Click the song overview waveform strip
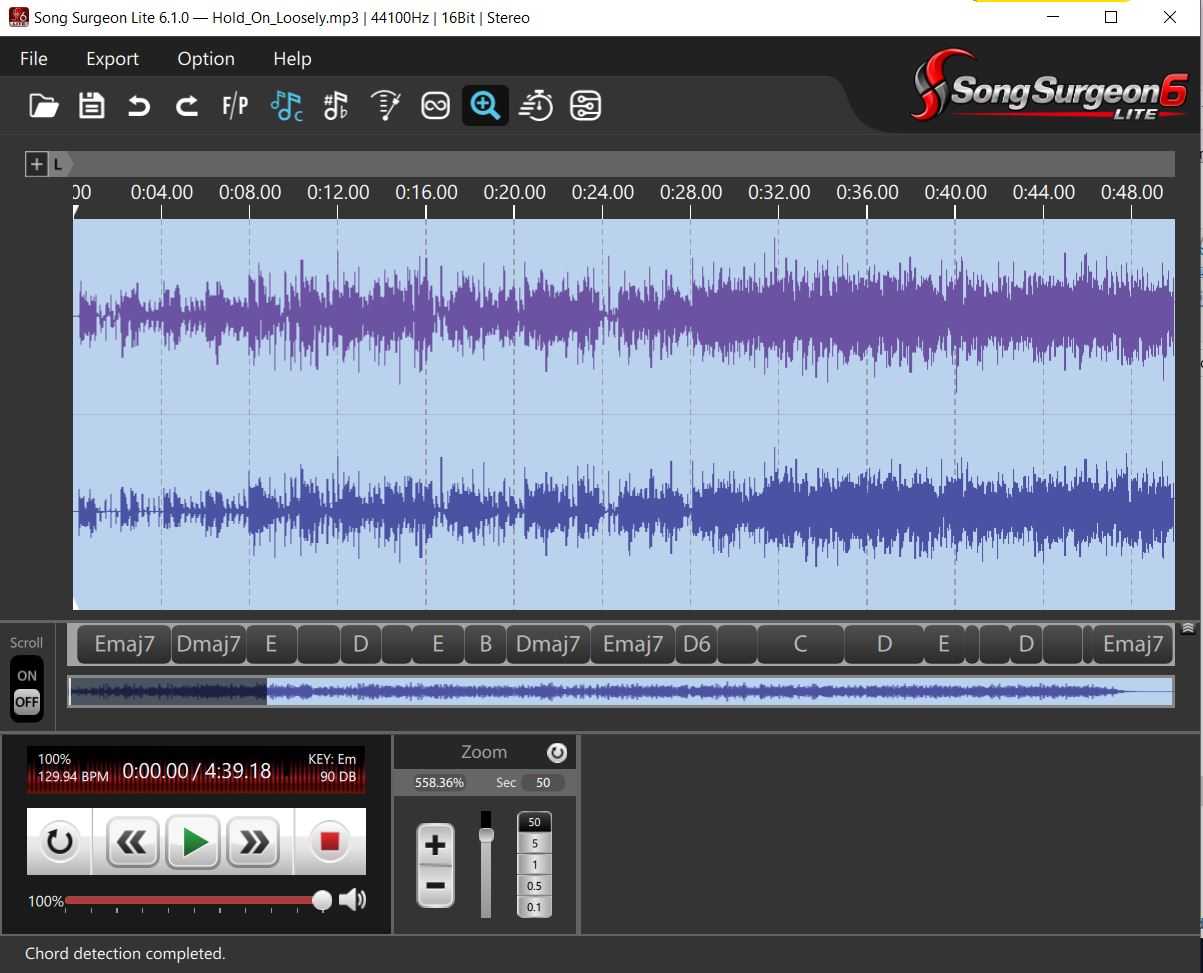1203x973 pixels. click(x=620, y=691)
